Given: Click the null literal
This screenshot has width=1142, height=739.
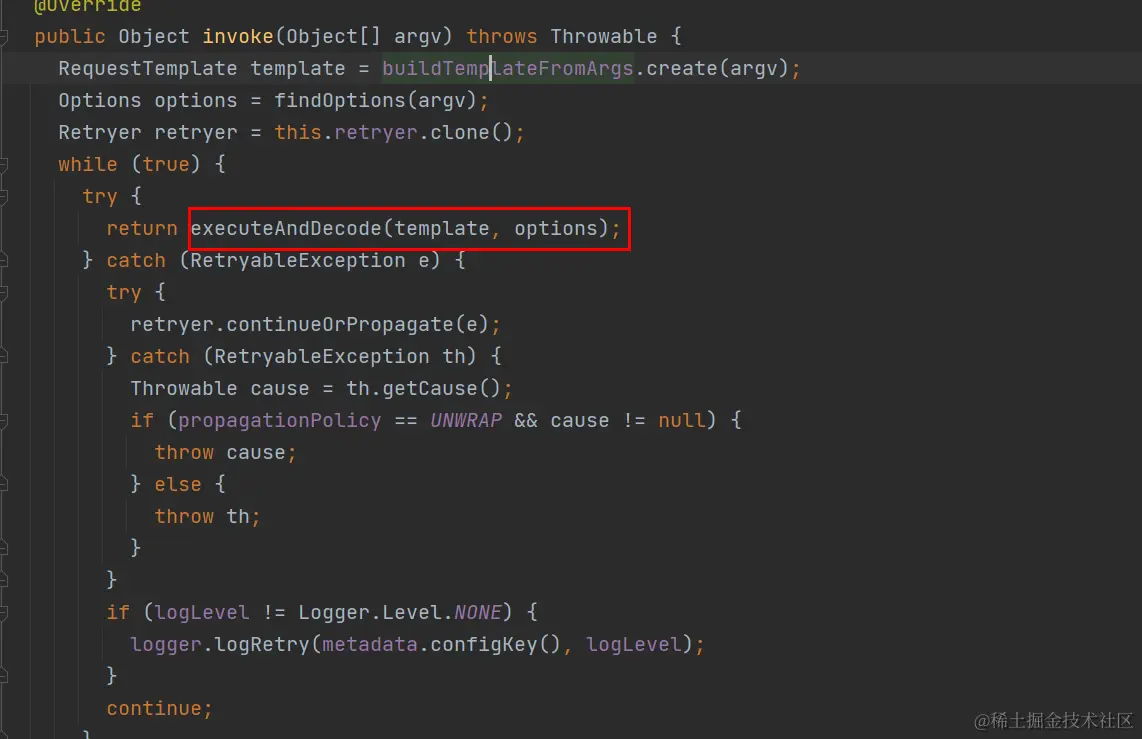Looking at the screenshot, I should 681,421.
